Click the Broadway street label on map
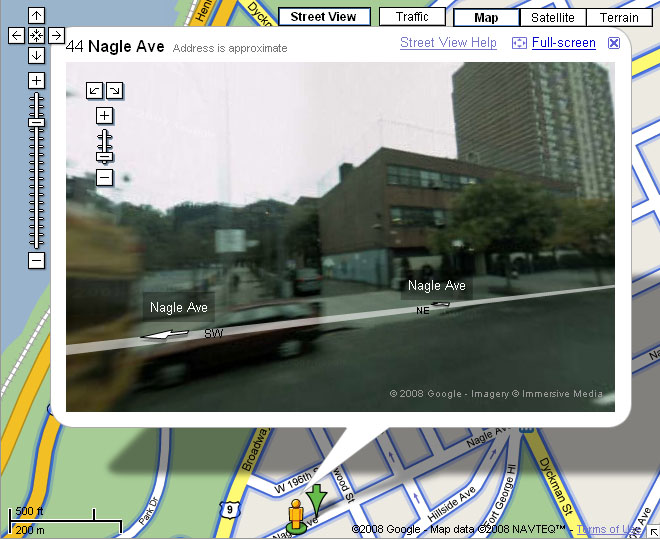Screen dimensions: 660x540 point(254,450)
